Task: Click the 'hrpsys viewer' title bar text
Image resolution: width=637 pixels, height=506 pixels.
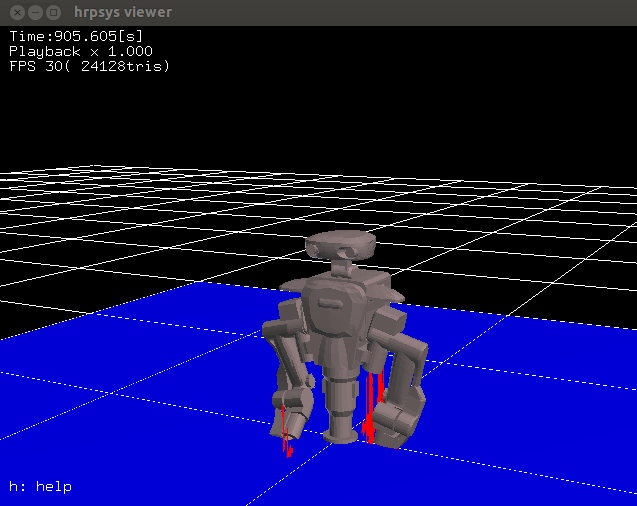Action: tap(123, 12)
